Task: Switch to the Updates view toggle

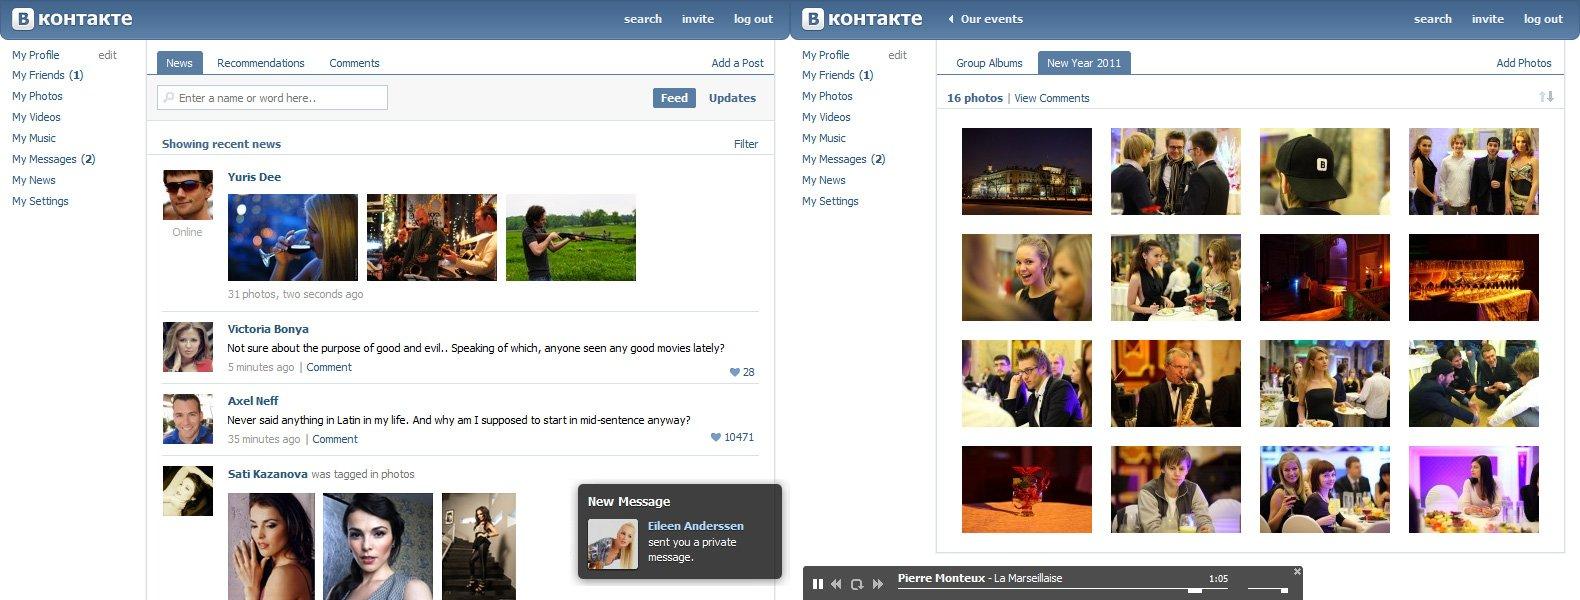Action: pyautogui.click(x=732, y=98)
